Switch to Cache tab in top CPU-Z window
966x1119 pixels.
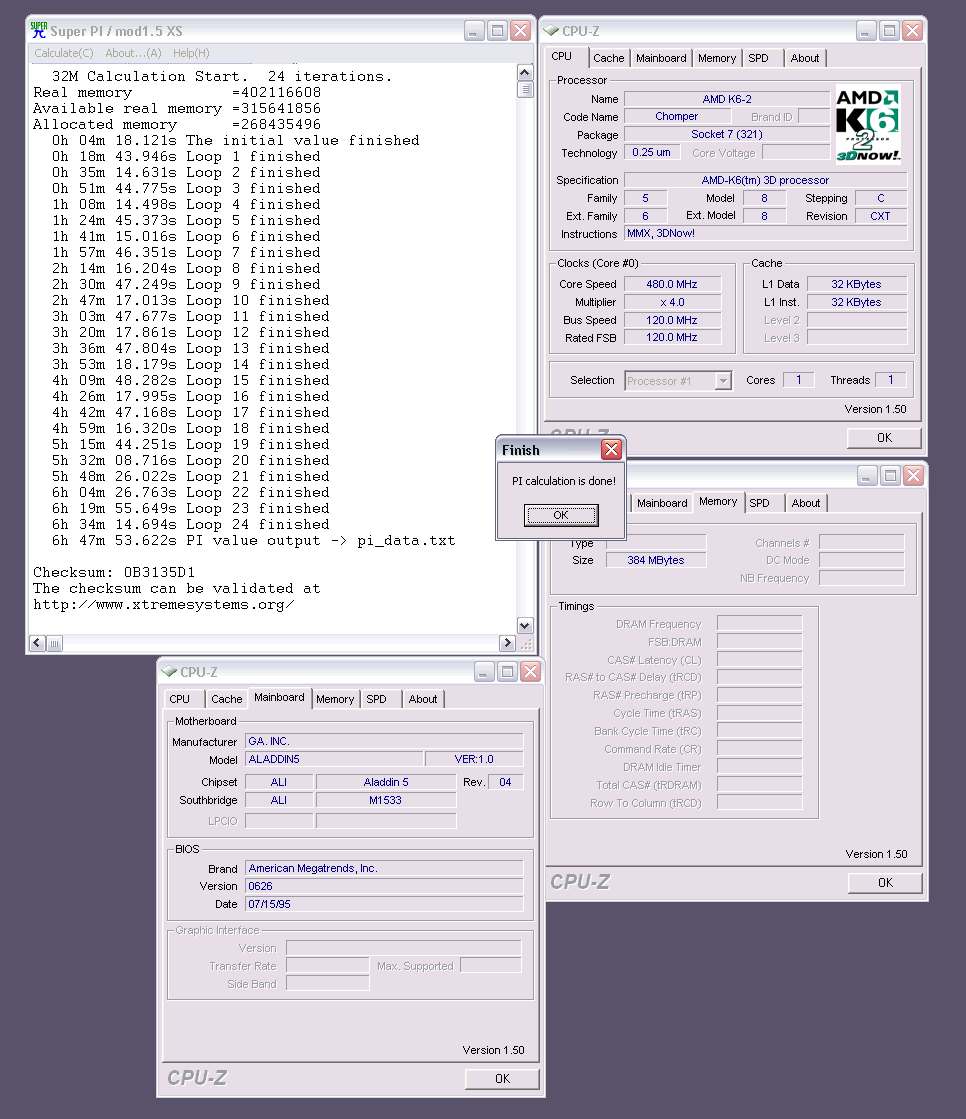click(x=609, y=58)
